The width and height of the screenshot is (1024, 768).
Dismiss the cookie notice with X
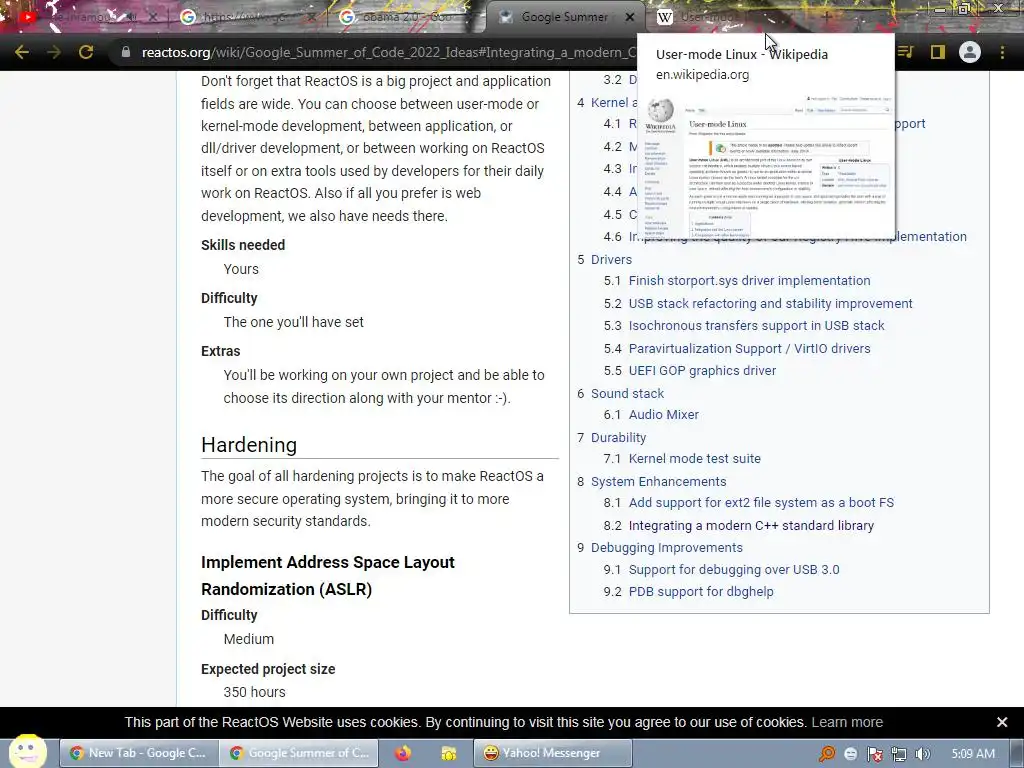click(1002, 722)
